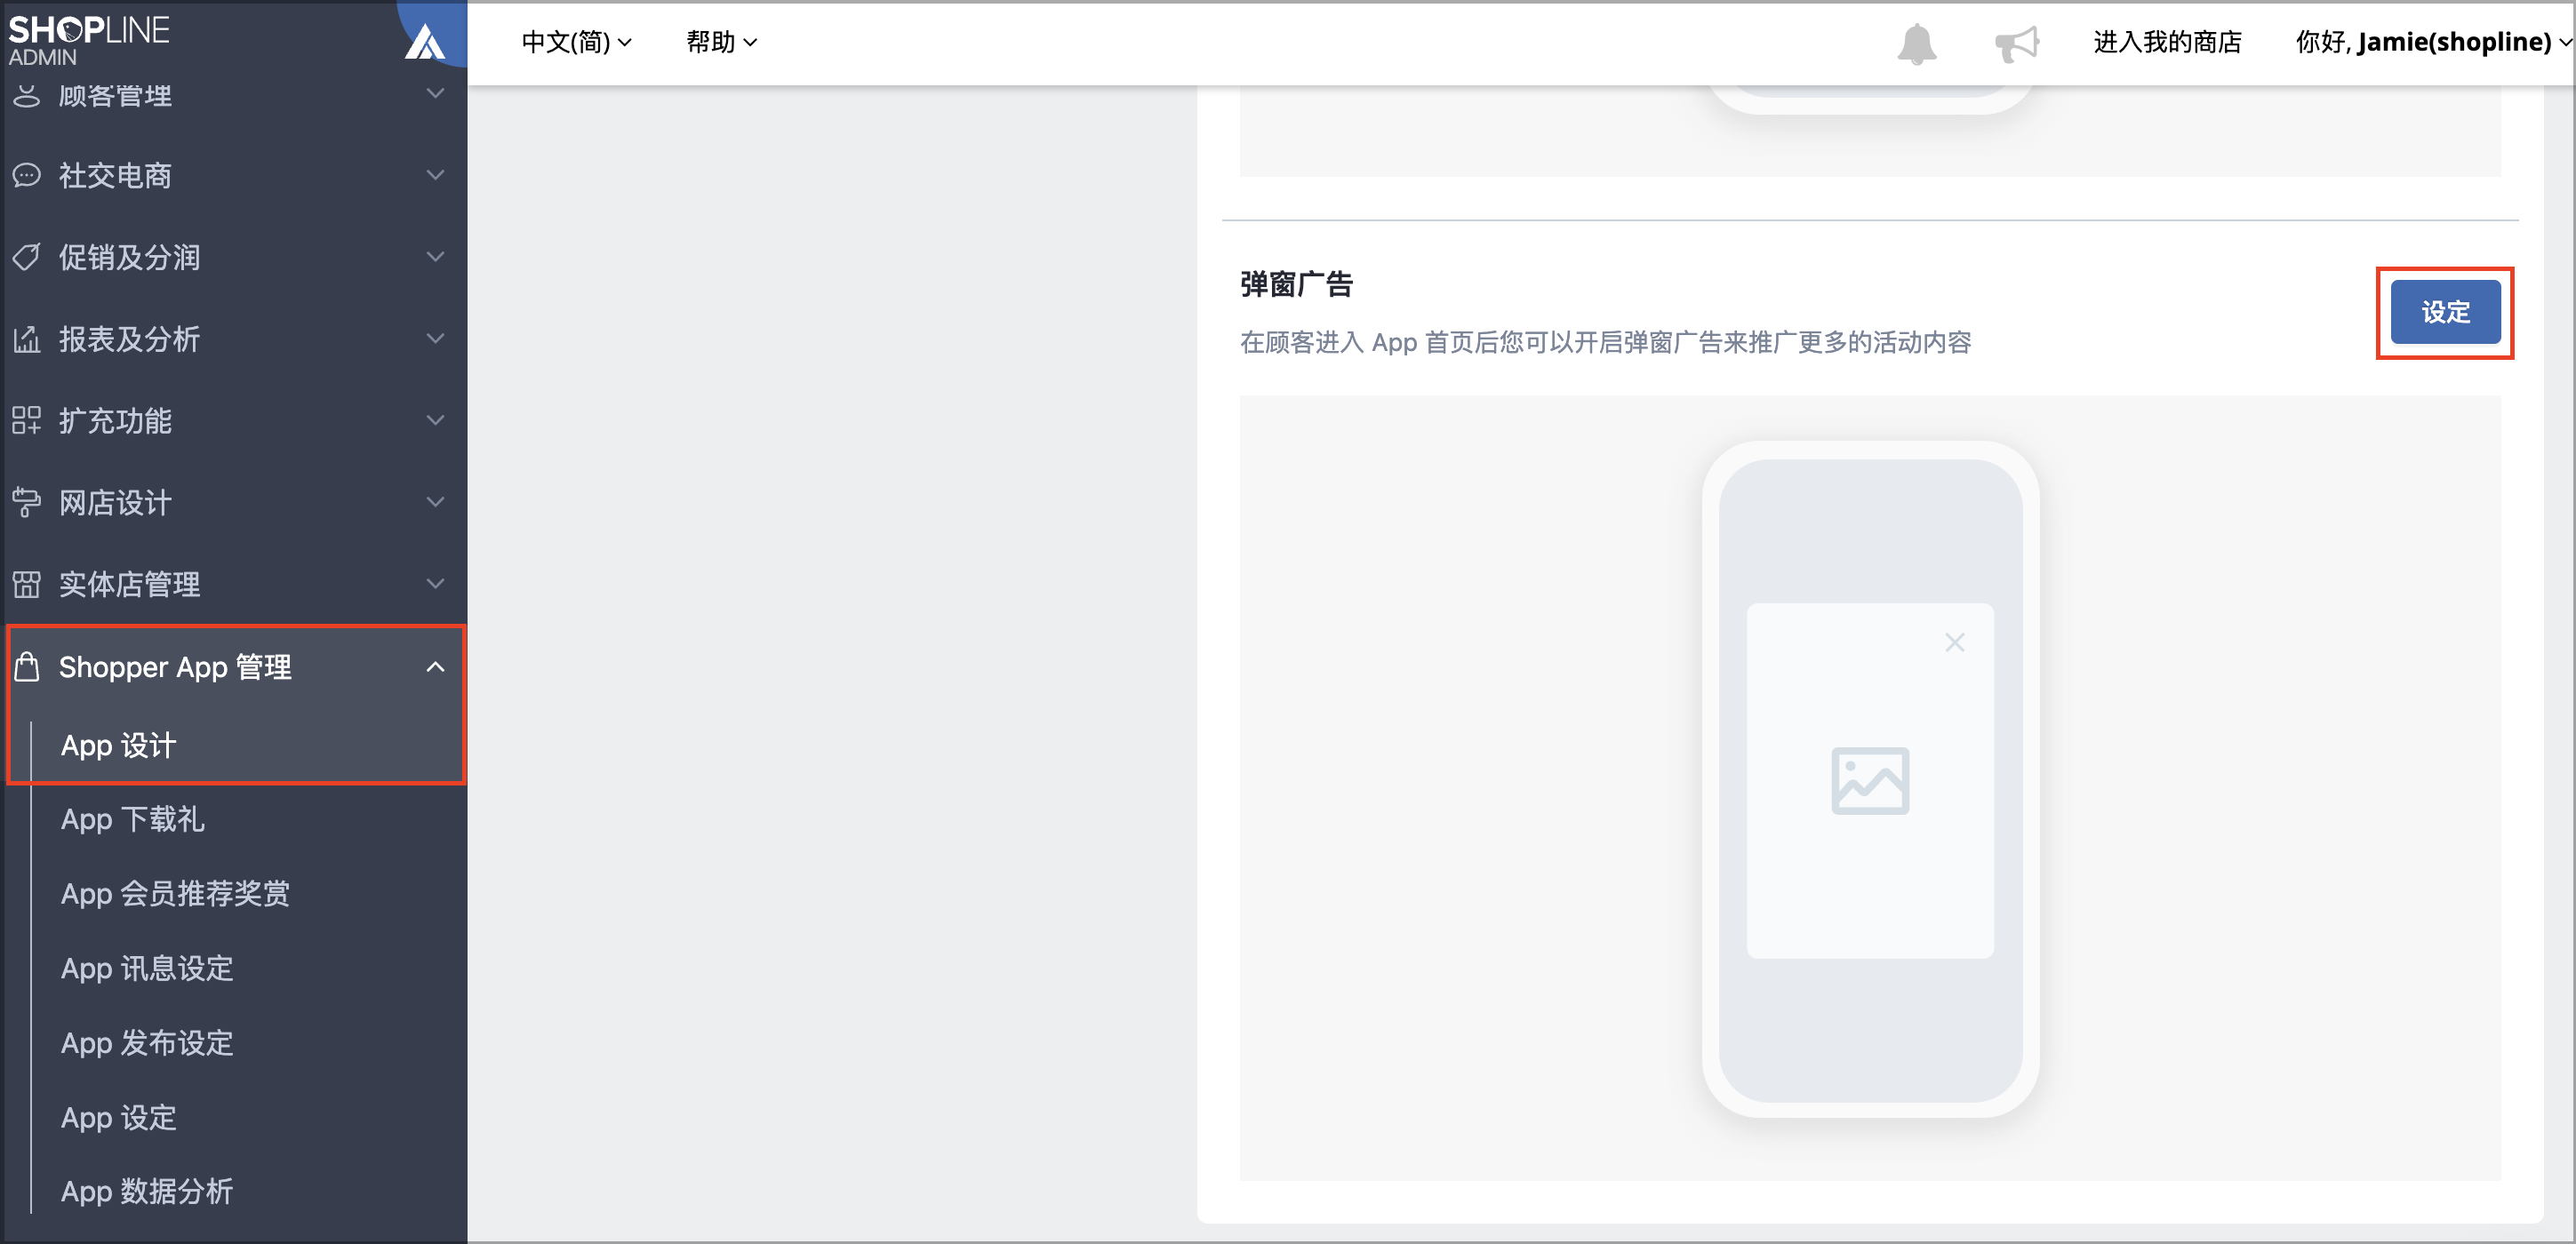The height and width of the screenshot is (1244, 2576).
Task: Click the social commerce chat bubble icon
Action: [x=27, y=176]
